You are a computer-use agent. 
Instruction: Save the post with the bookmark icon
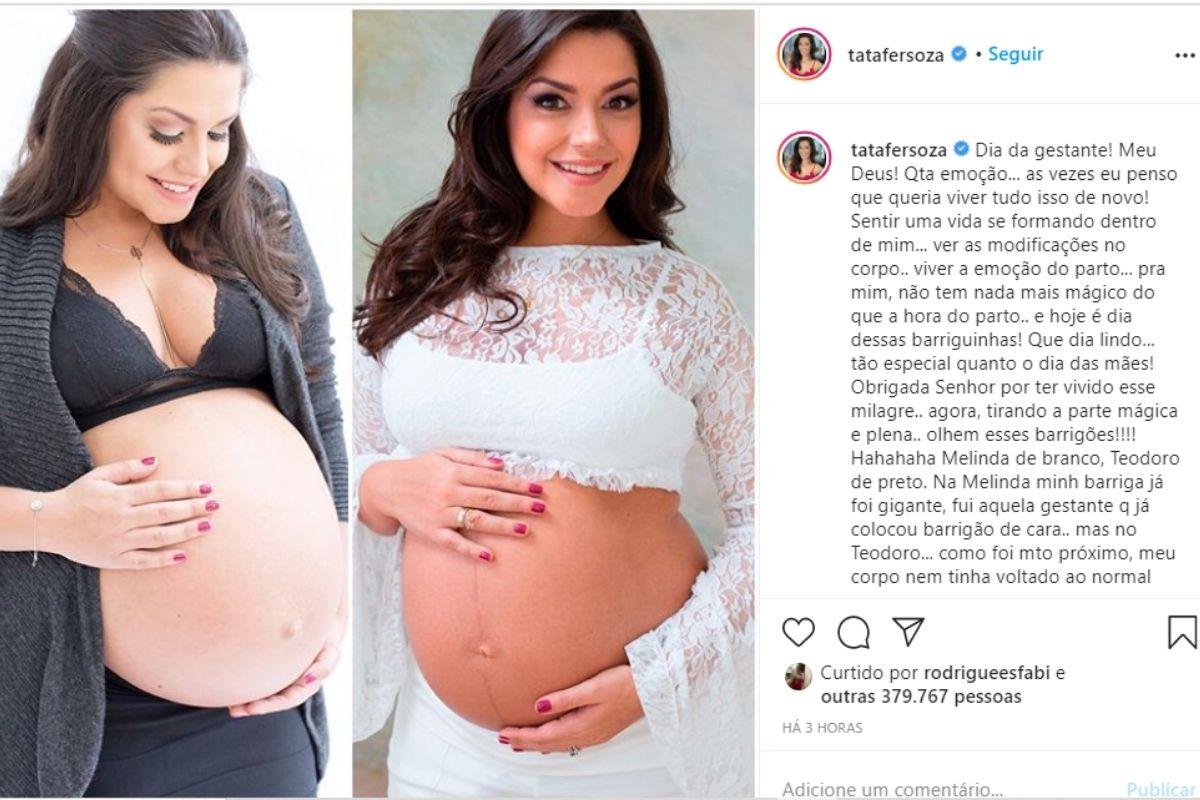(x=1182, y=631)
